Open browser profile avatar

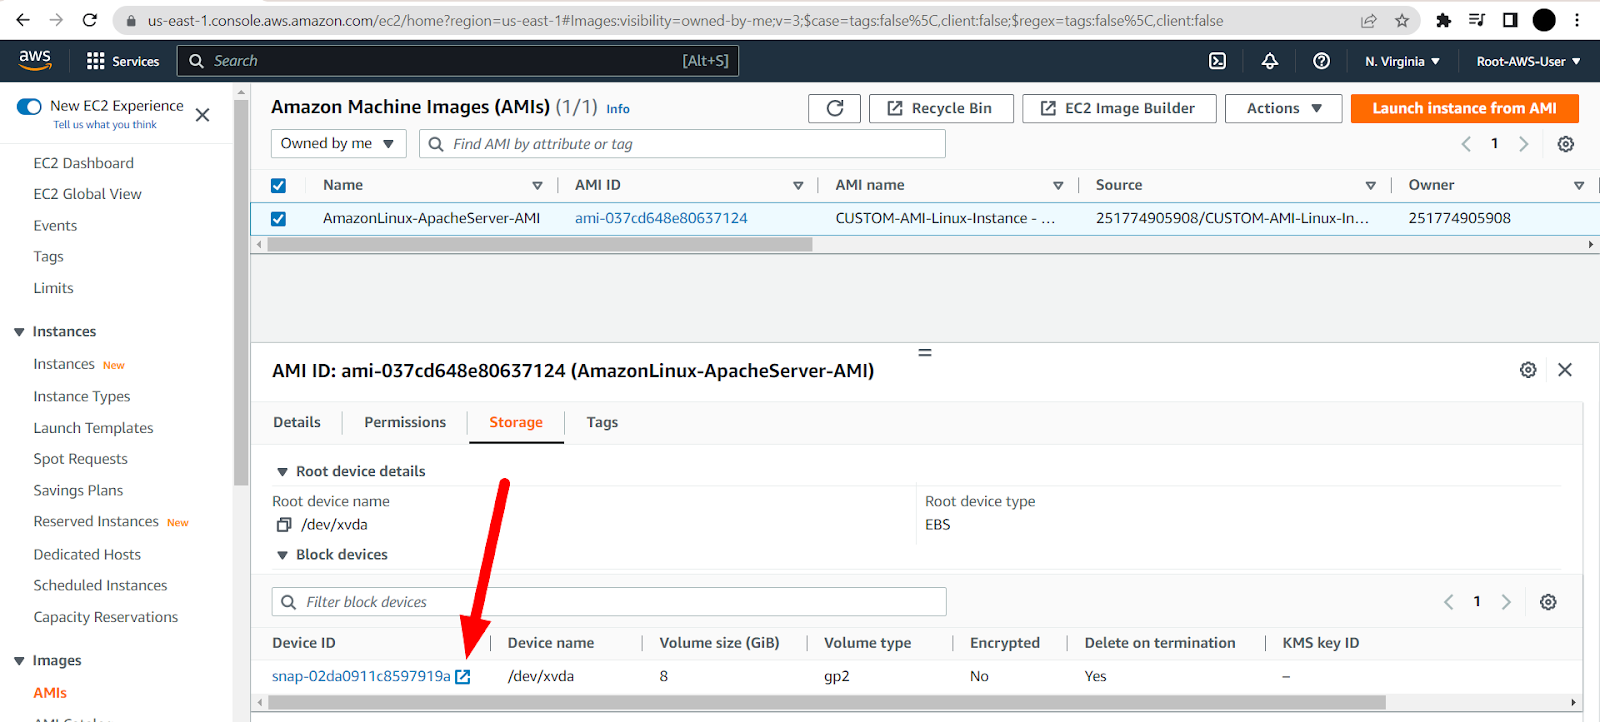pos(1544,20)
